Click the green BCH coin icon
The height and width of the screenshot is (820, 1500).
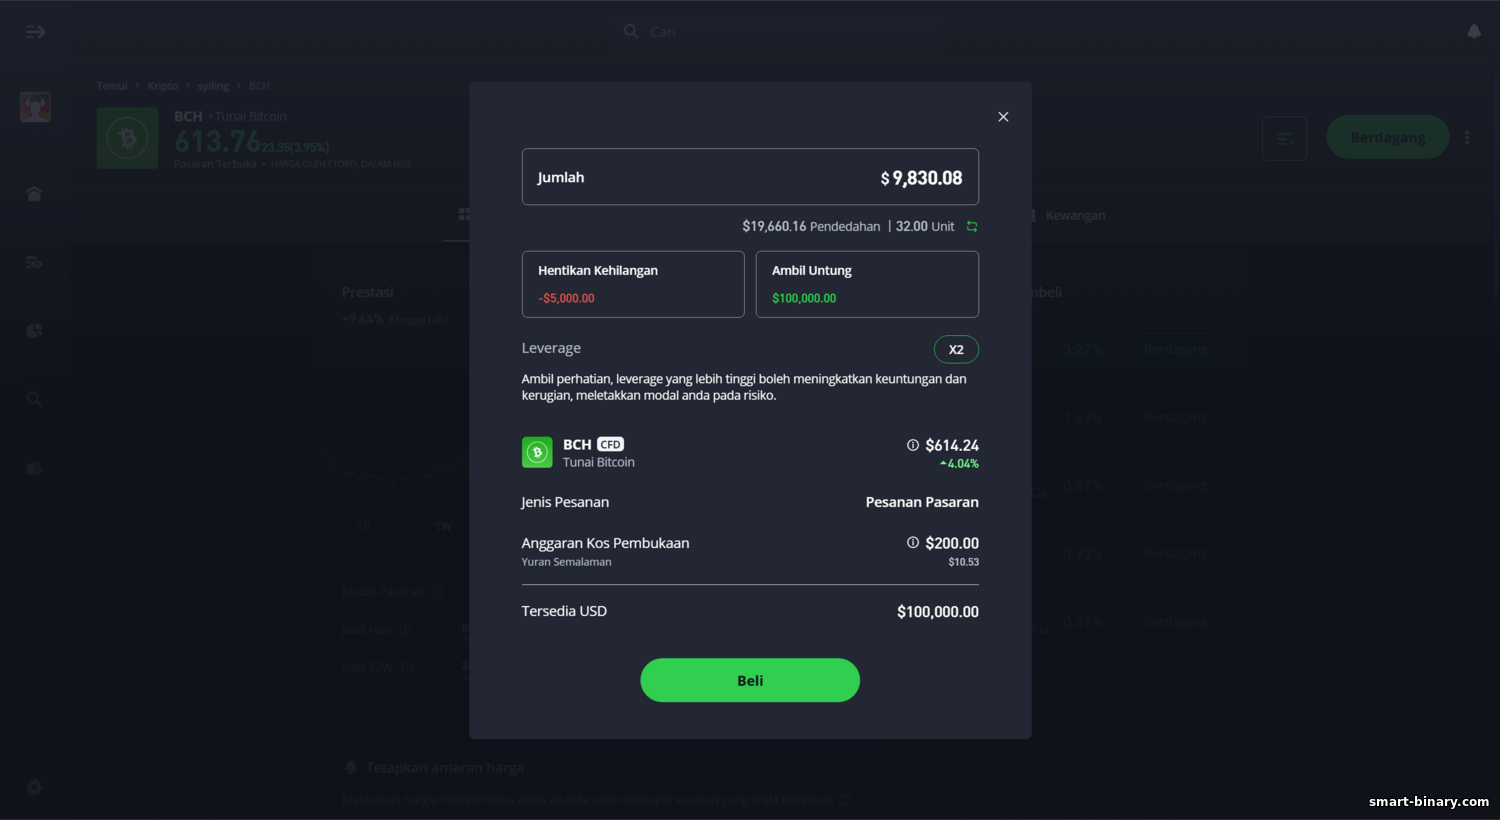(x=537, y=452)
